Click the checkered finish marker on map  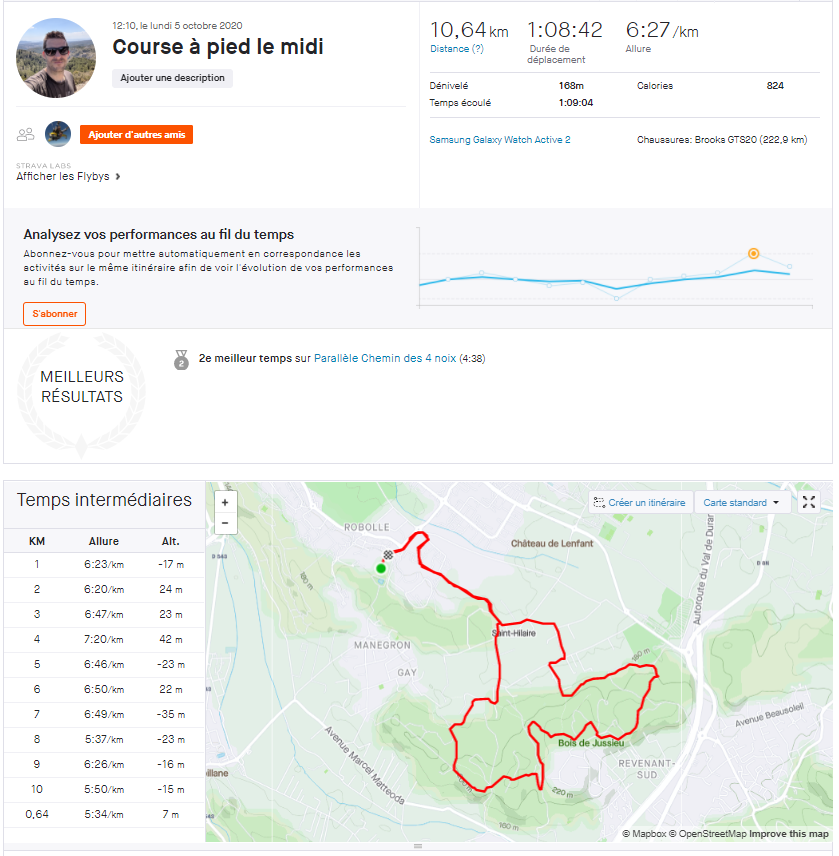[388, 555]
